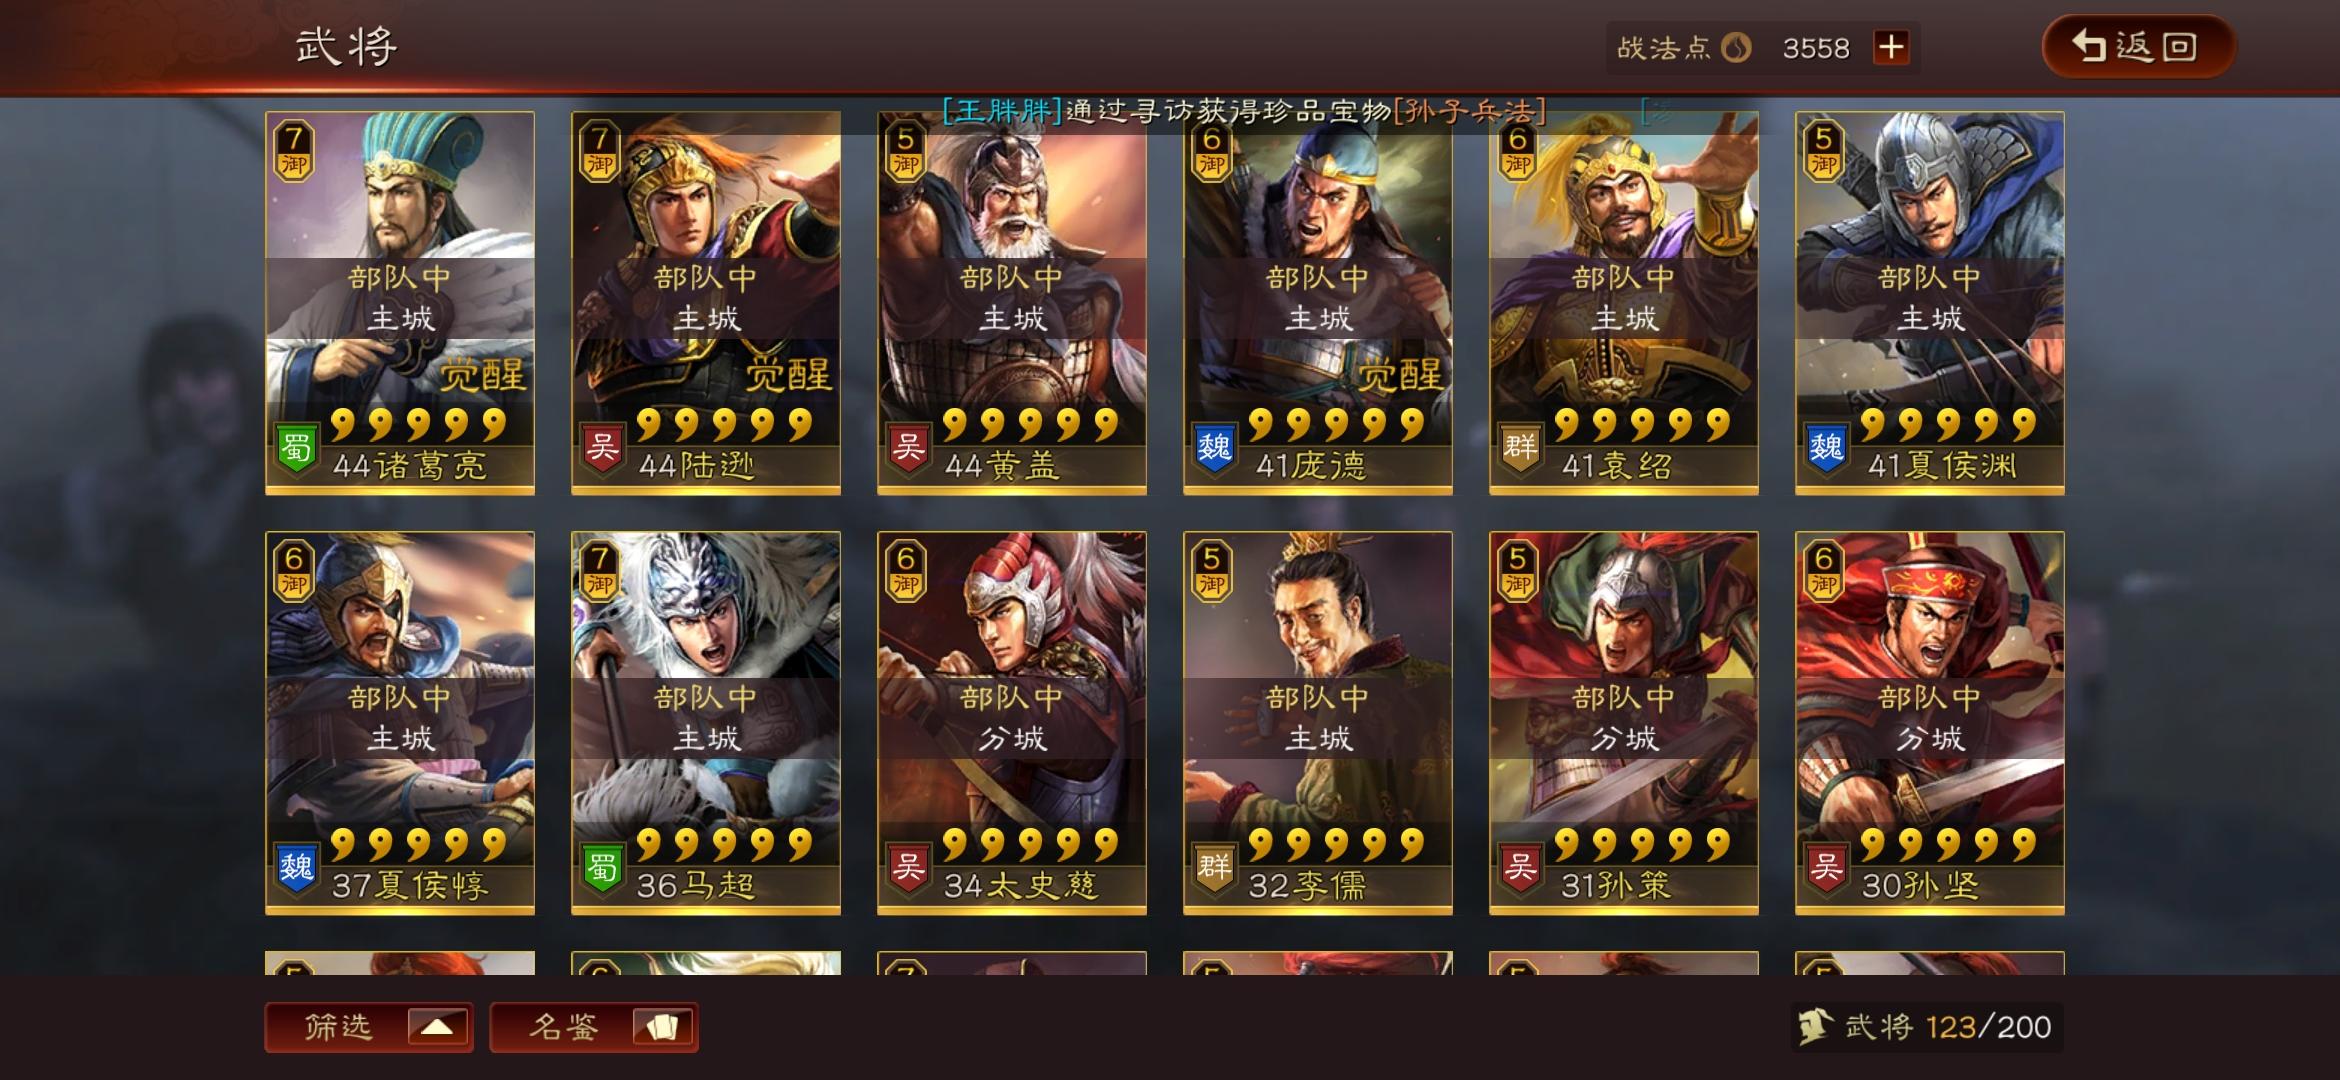Tap the 名鉴 cards icon
Image resolution: width=2340 pixels, height=1080 pixels.
662,1027
